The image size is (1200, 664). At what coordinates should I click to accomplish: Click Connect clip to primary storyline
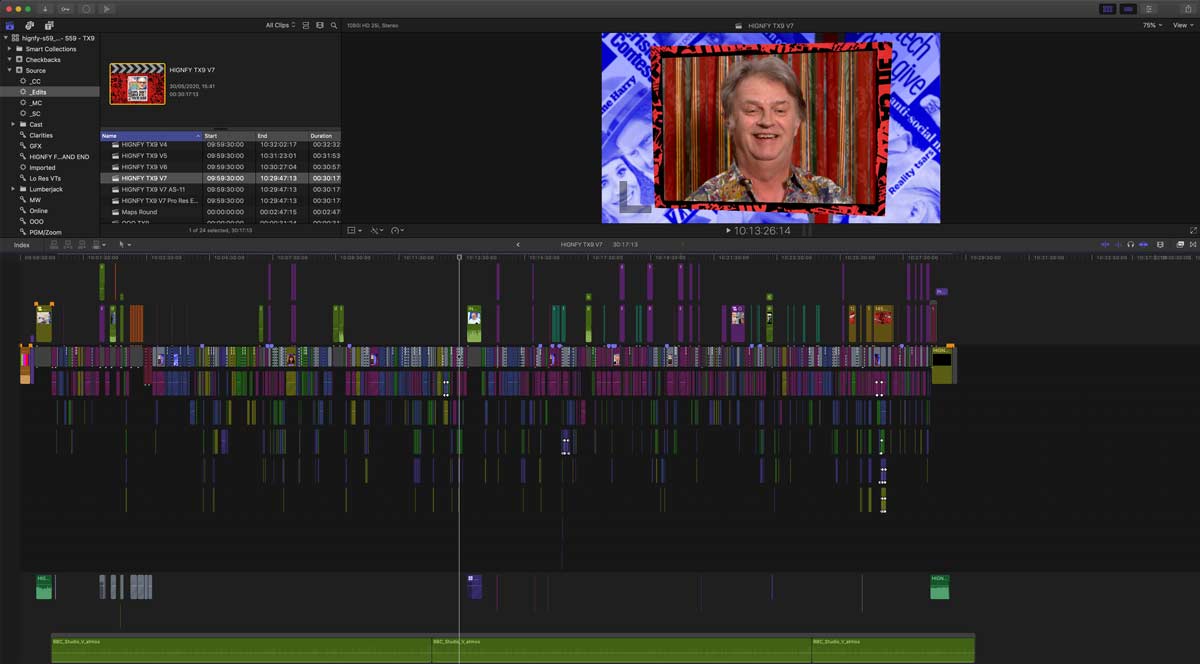point(55,244)
